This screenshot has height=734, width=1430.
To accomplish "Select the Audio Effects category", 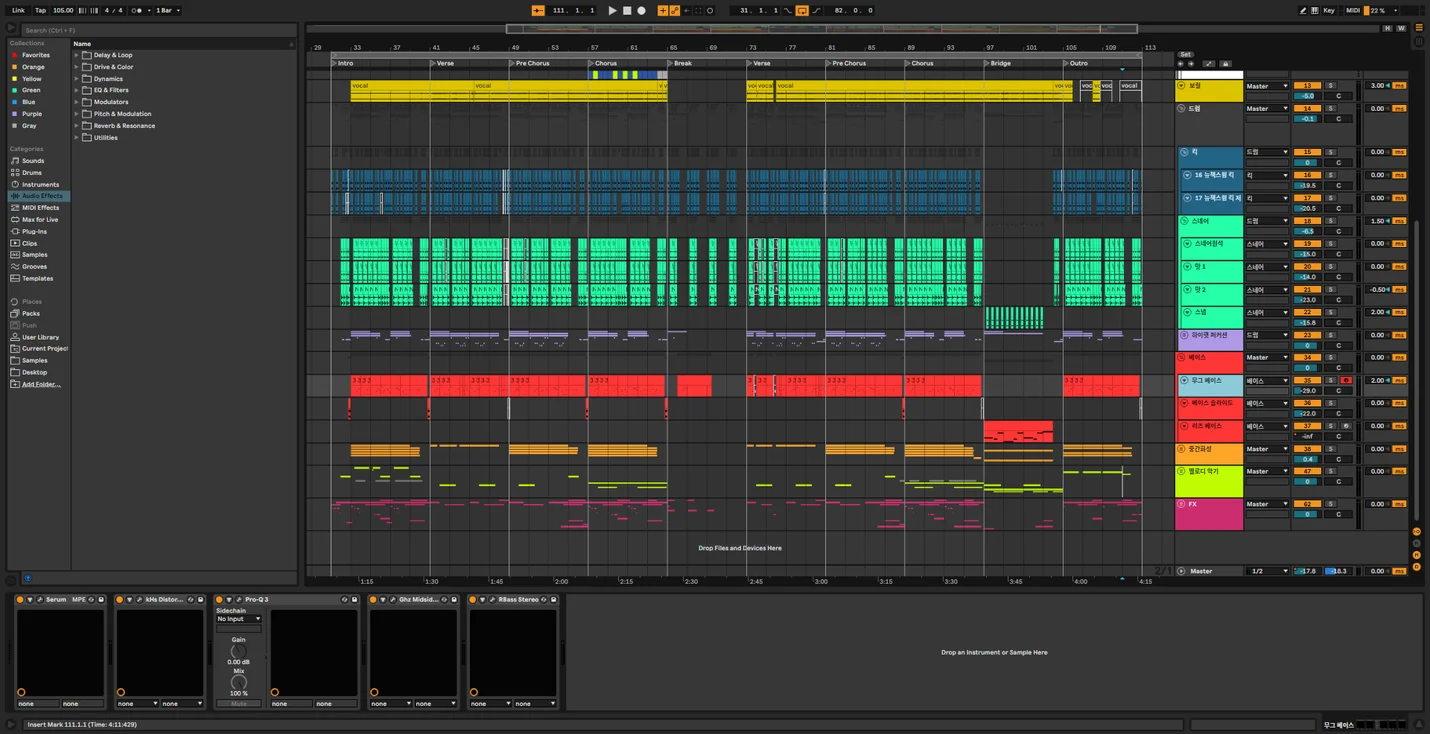I will tap(38, 196).
